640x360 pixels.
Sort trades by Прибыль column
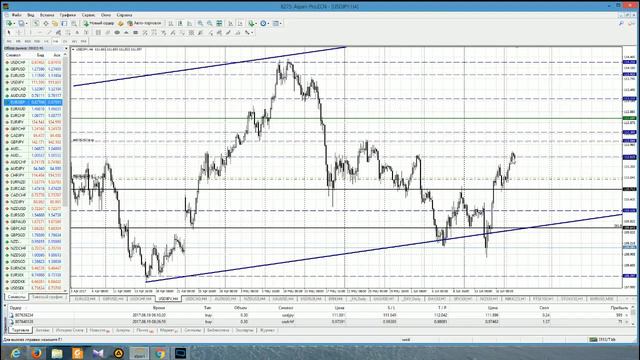click(619, 308)
